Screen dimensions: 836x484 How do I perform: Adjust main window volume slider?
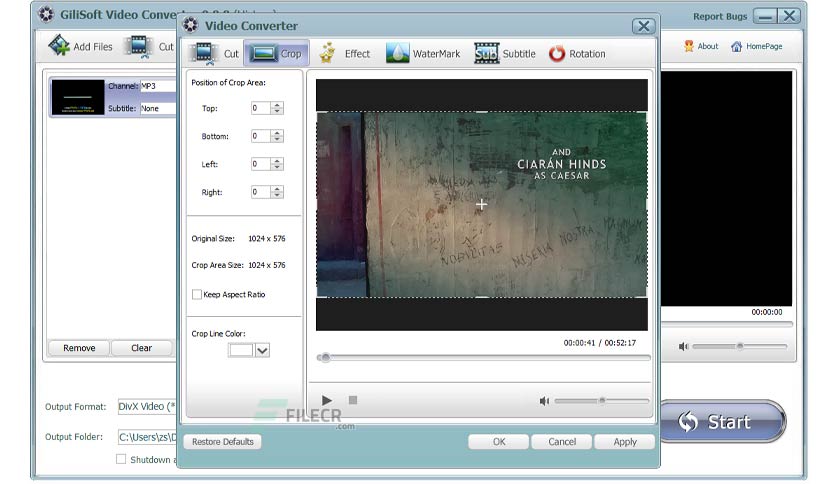pyautogui.click(x=740, y=346)
